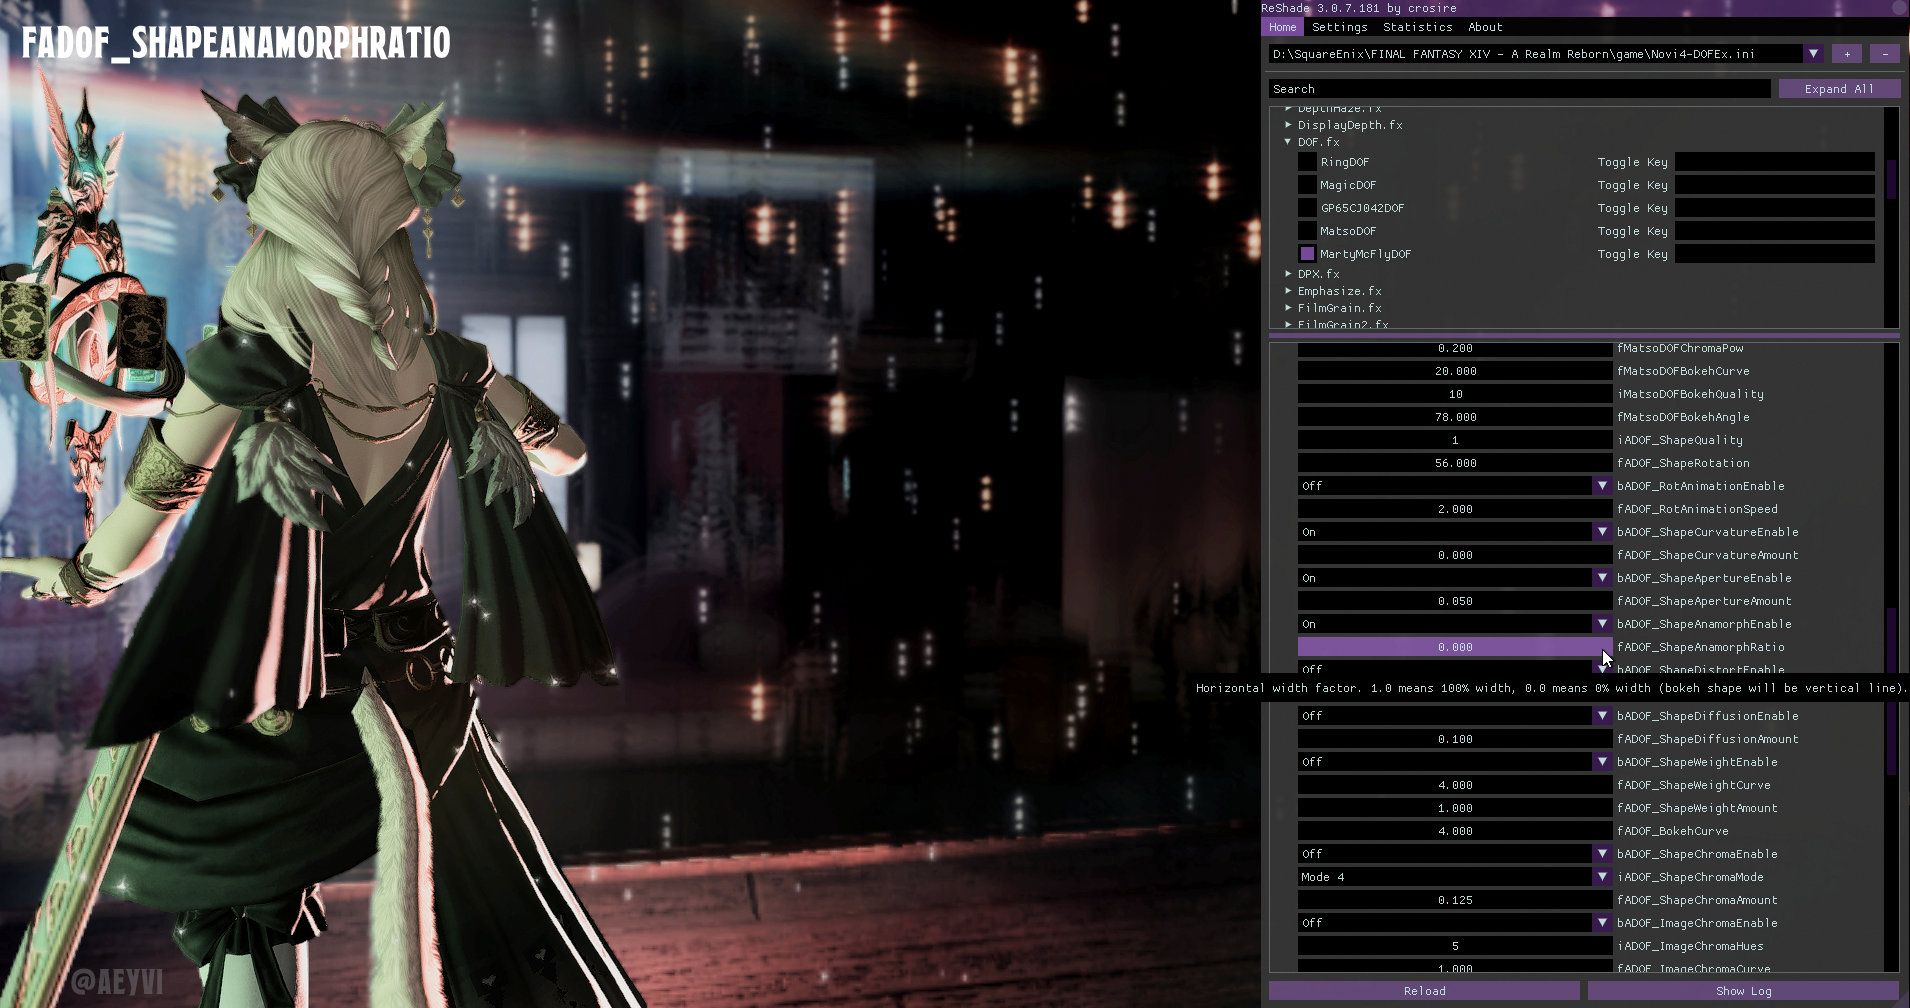Adjust the fADOF_ShapeWeightAmount value slider

[1455, 808]
